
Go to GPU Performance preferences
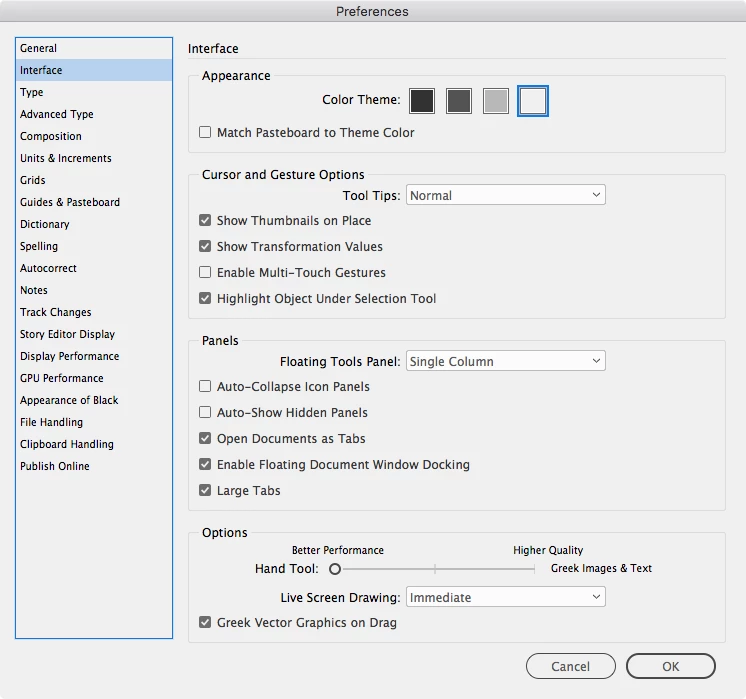tap(94, 378)
